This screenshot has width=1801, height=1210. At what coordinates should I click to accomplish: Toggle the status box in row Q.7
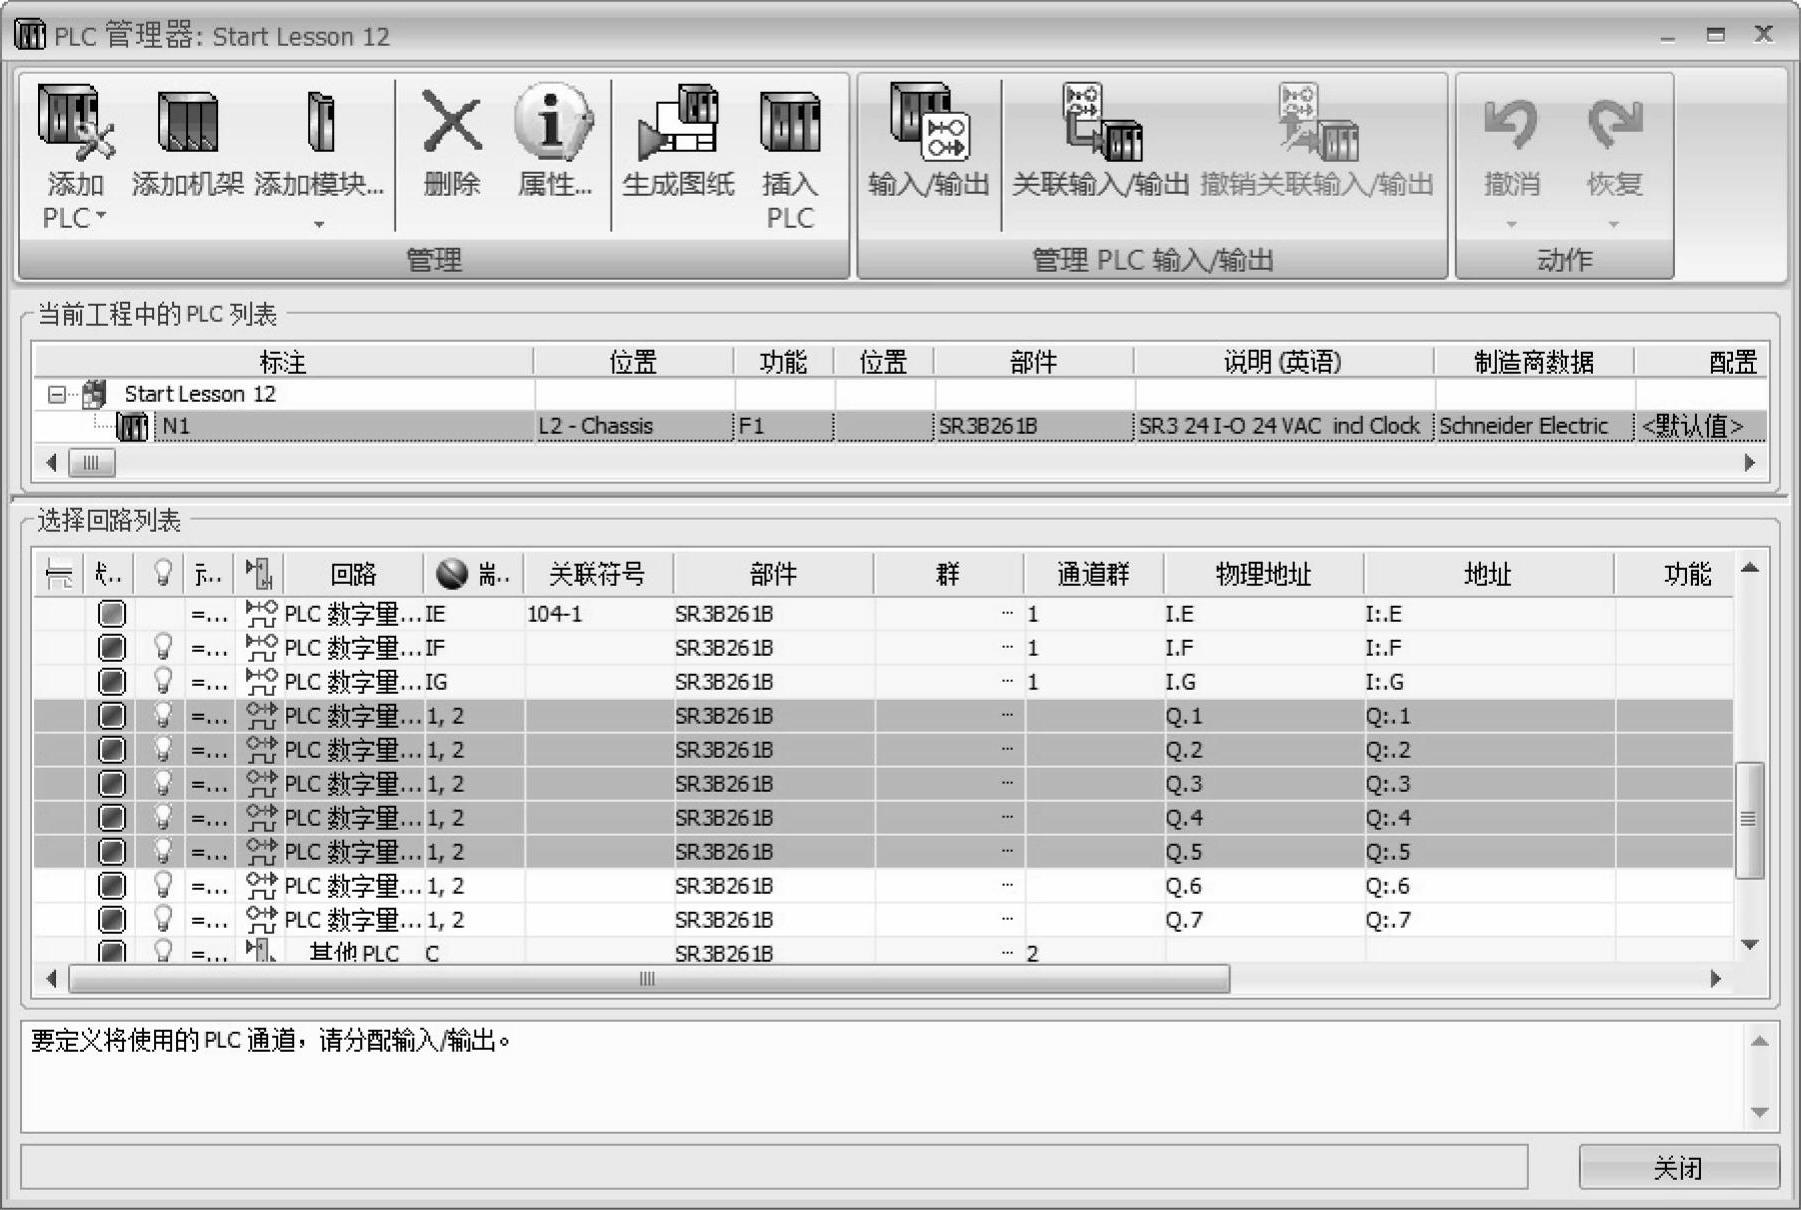coord(112,920)
